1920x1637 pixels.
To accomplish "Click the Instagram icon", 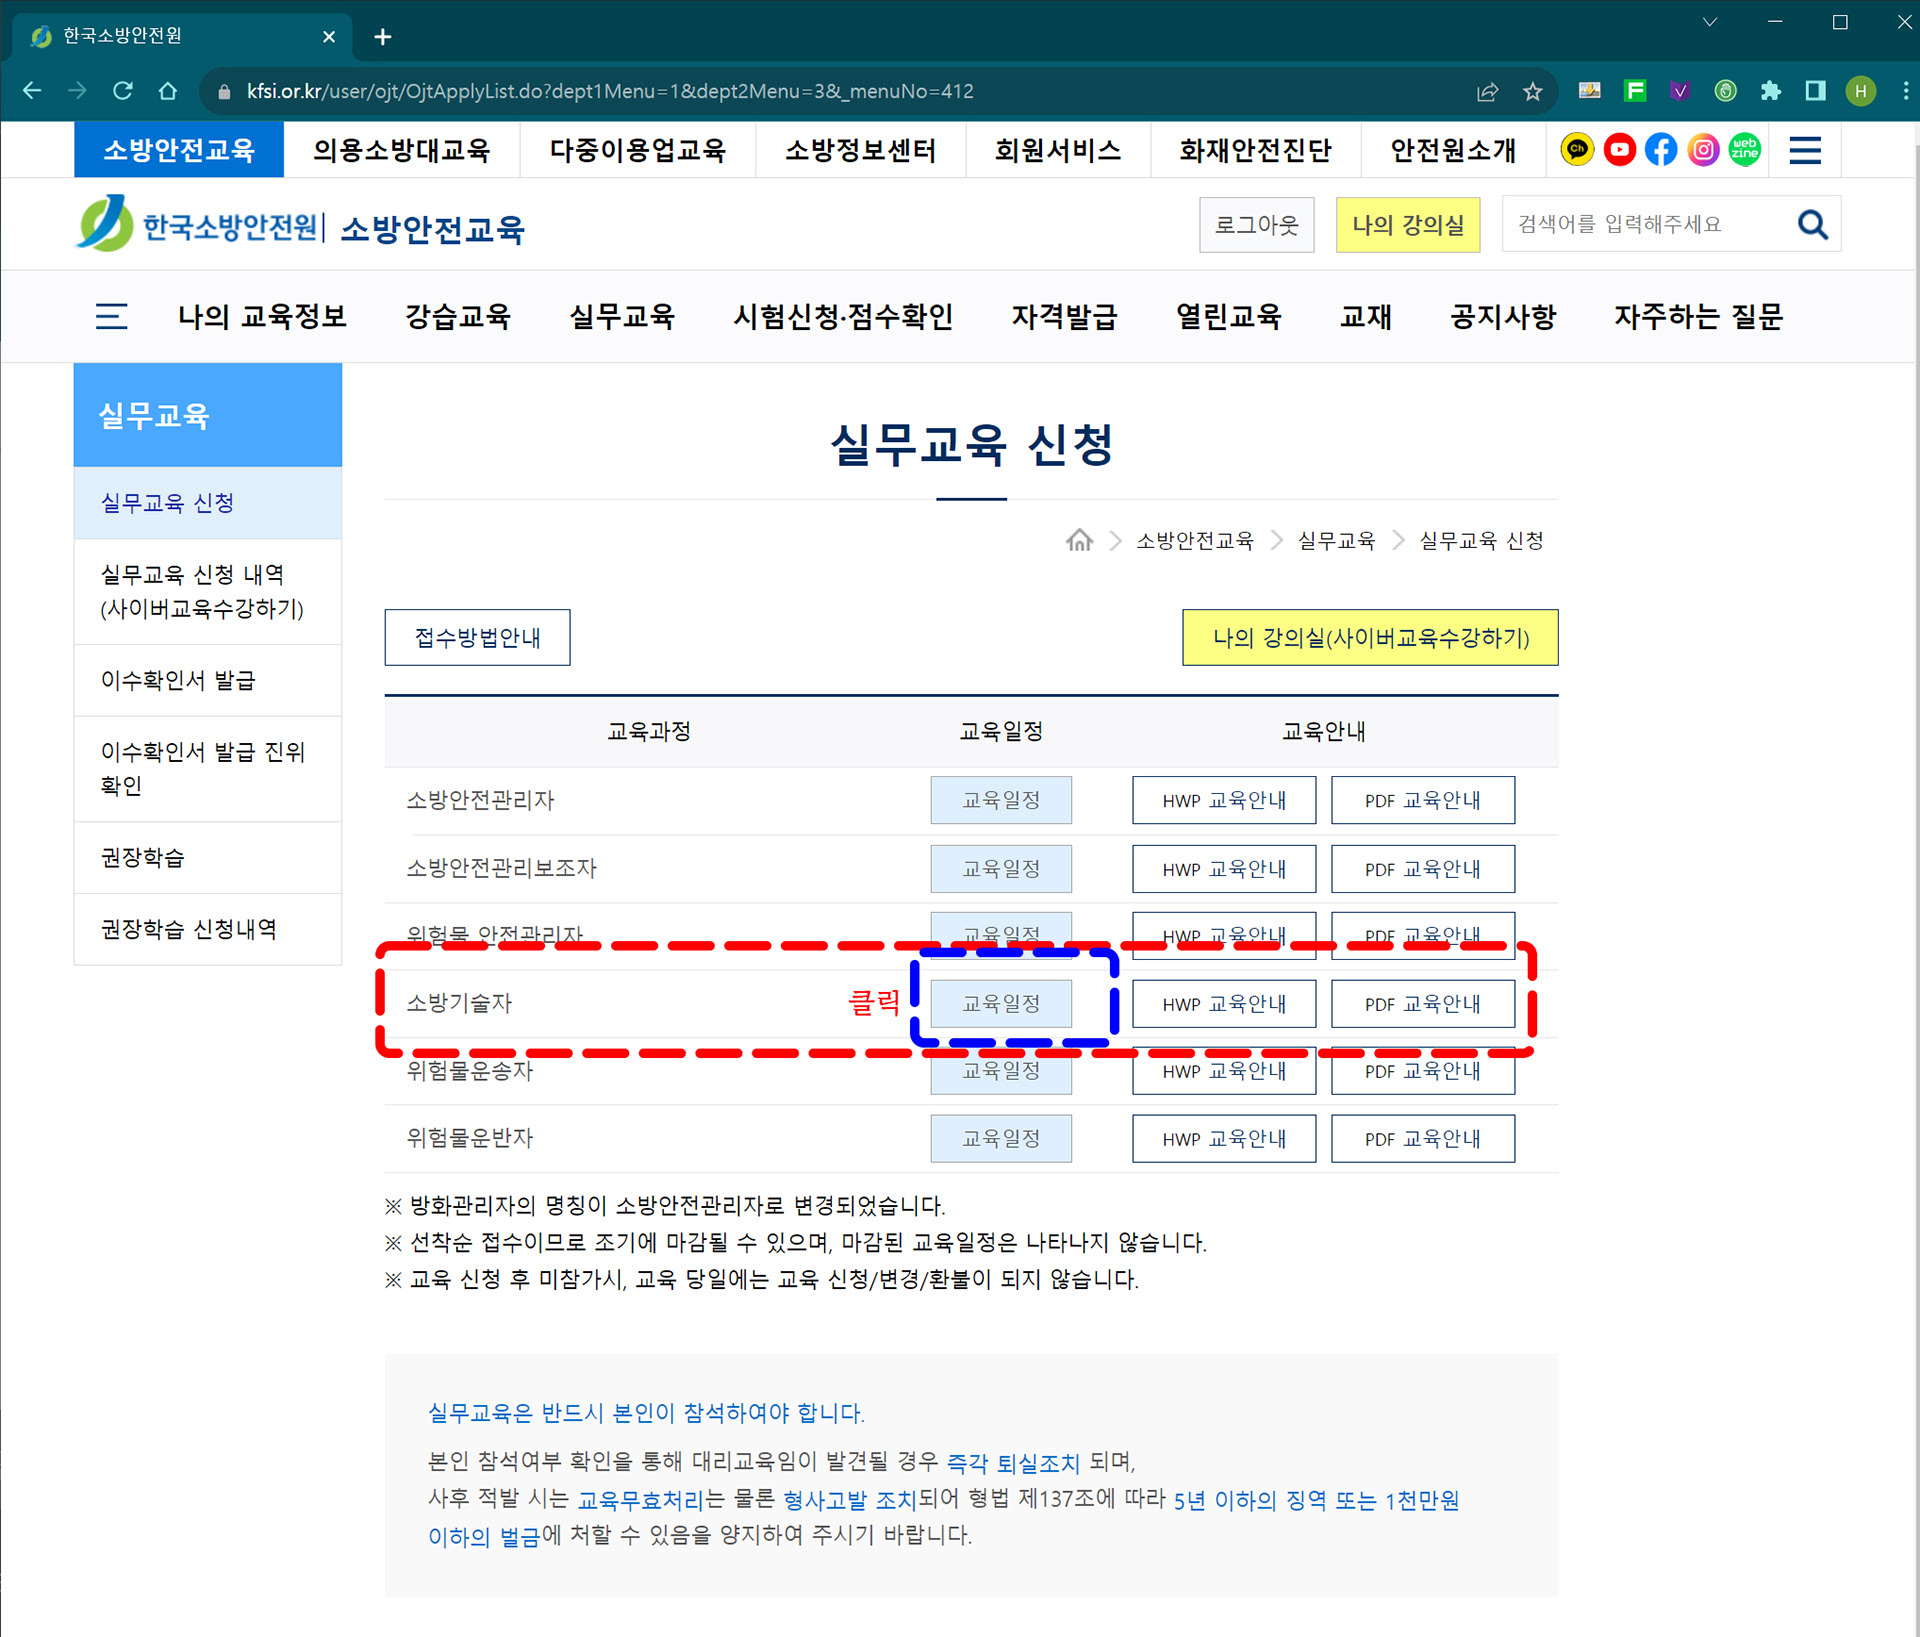I will 1703,150.
